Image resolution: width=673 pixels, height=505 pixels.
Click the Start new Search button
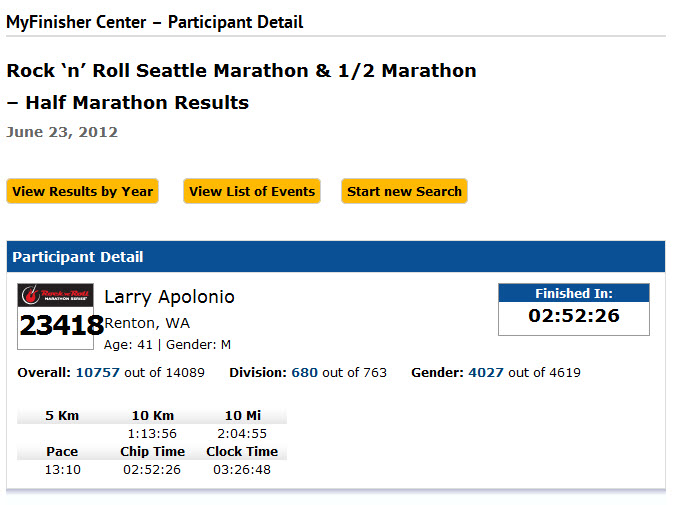click(x=404, y=191)
